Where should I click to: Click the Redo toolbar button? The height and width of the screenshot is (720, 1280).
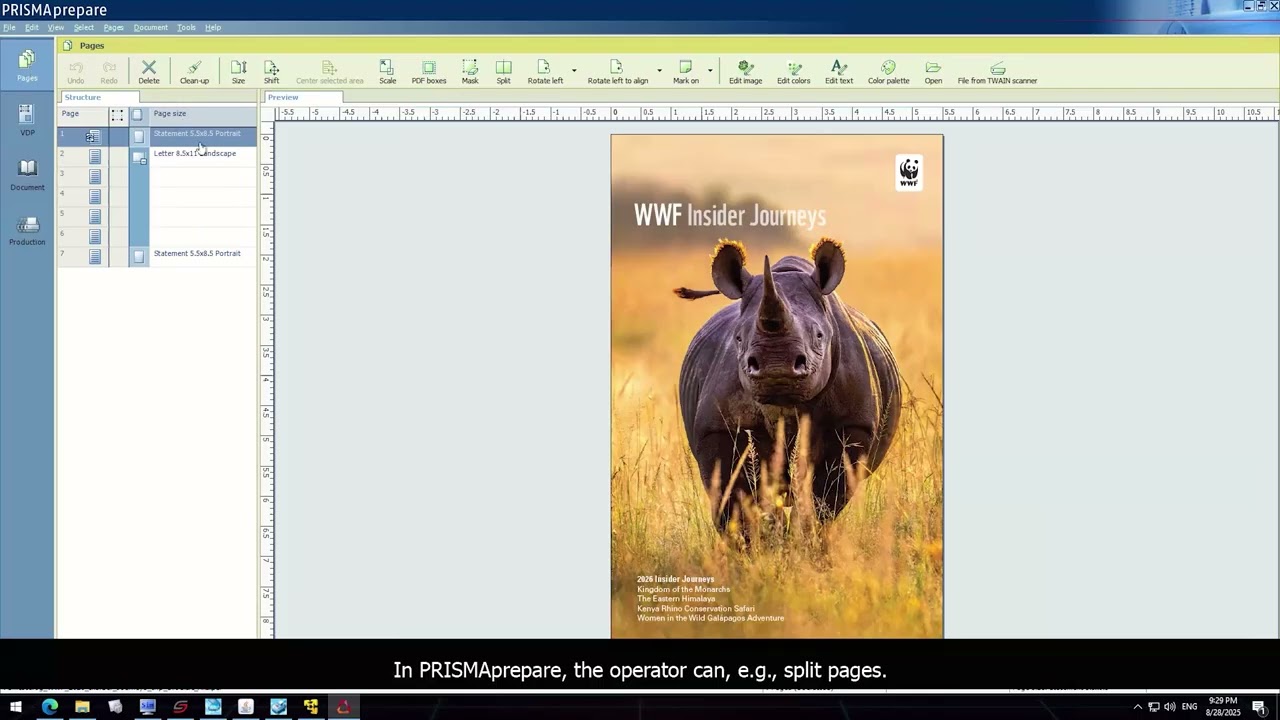109,72
